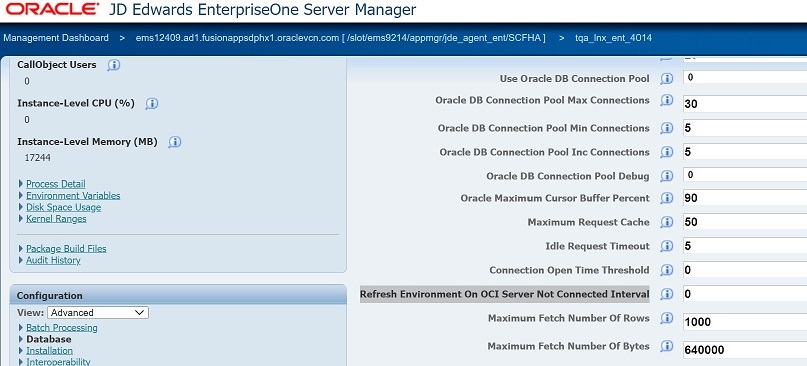This screenshot has height=366, width=807.
Task: Go to Management Dashboard breadcrumb
Action: (56, 38)
